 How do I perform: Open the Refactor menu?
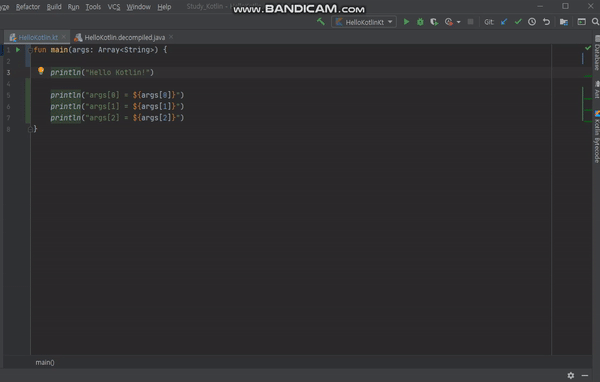[28, 7]
